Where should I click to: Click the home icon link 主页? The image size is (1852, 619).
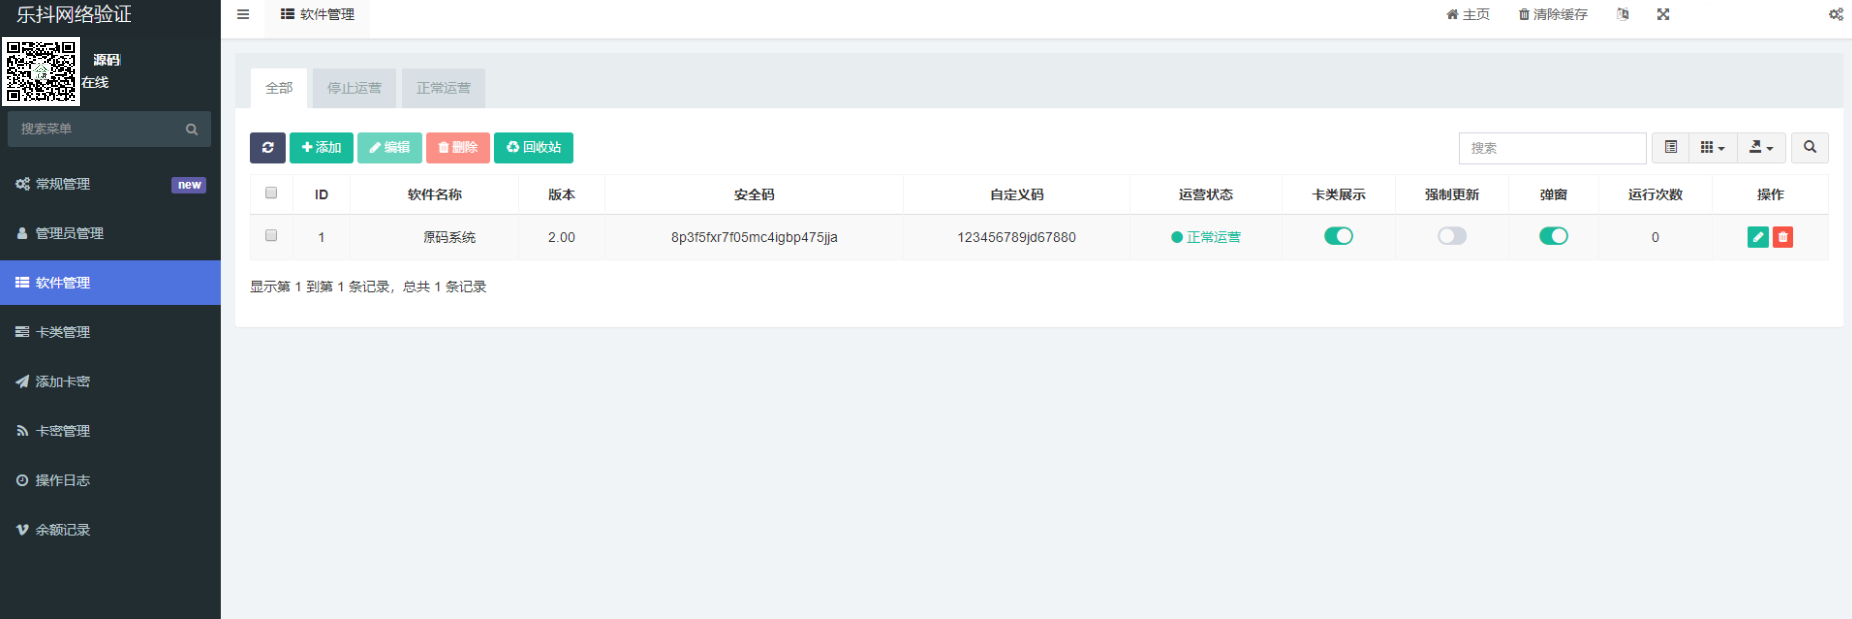1468,14
